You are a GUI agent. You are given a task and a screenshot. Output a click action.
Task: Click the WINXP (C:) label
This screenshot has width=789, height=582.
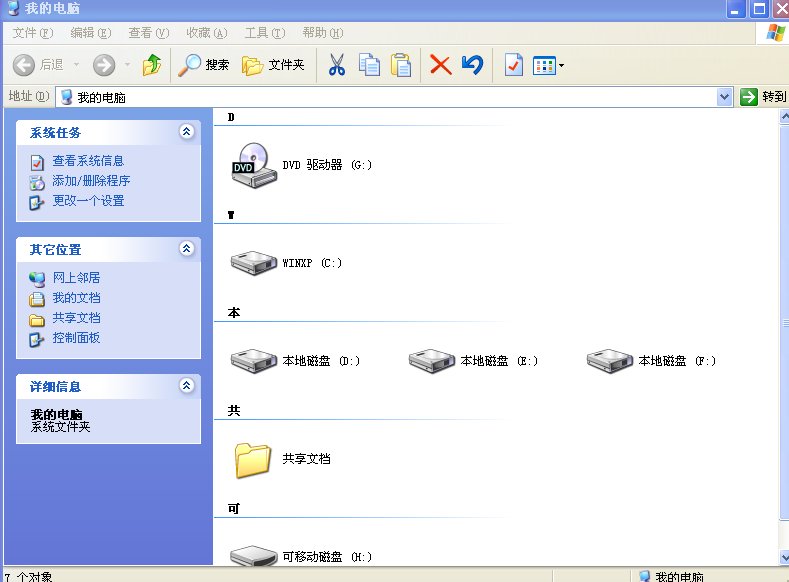[x=312, y=263]
